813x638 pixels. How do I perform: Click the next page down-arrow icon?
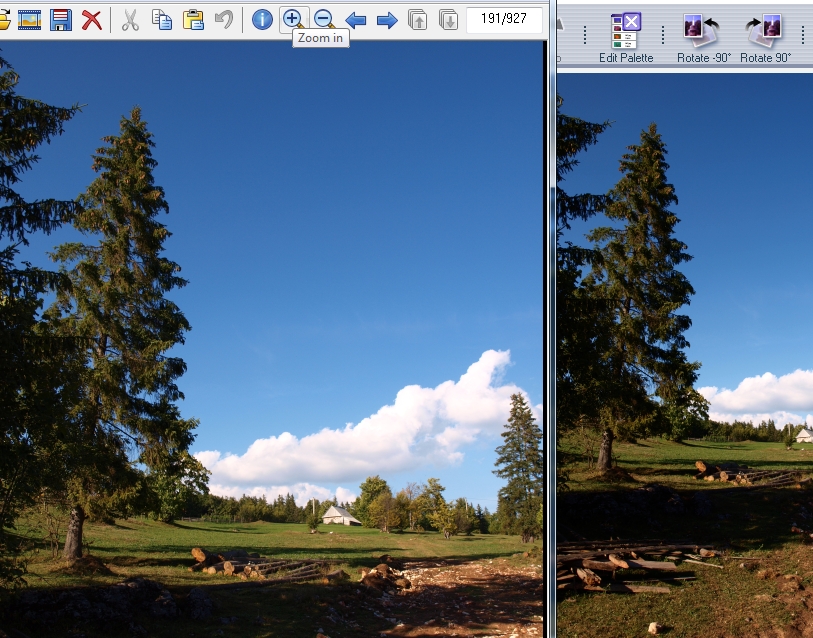tap(448, 20)
